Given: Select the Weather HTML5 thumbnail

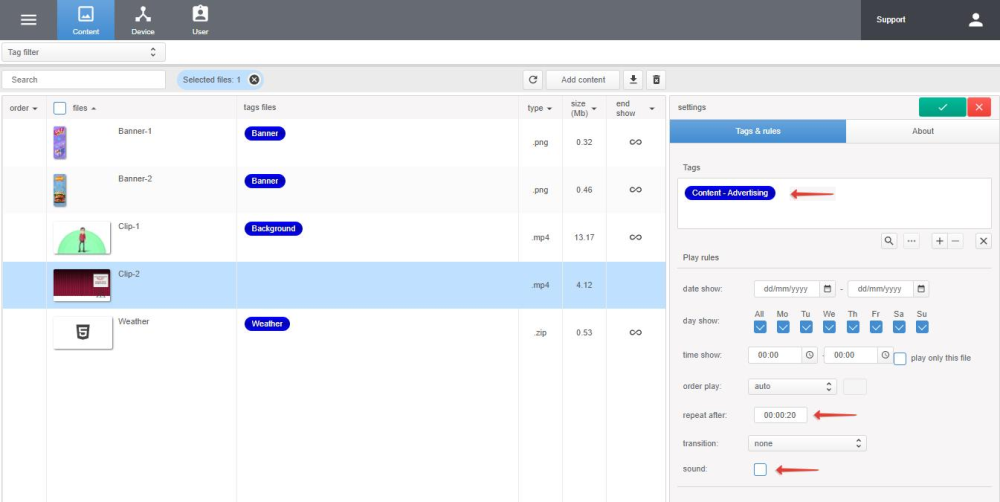Looking at the screenshot, I should [x=83, y=333].
